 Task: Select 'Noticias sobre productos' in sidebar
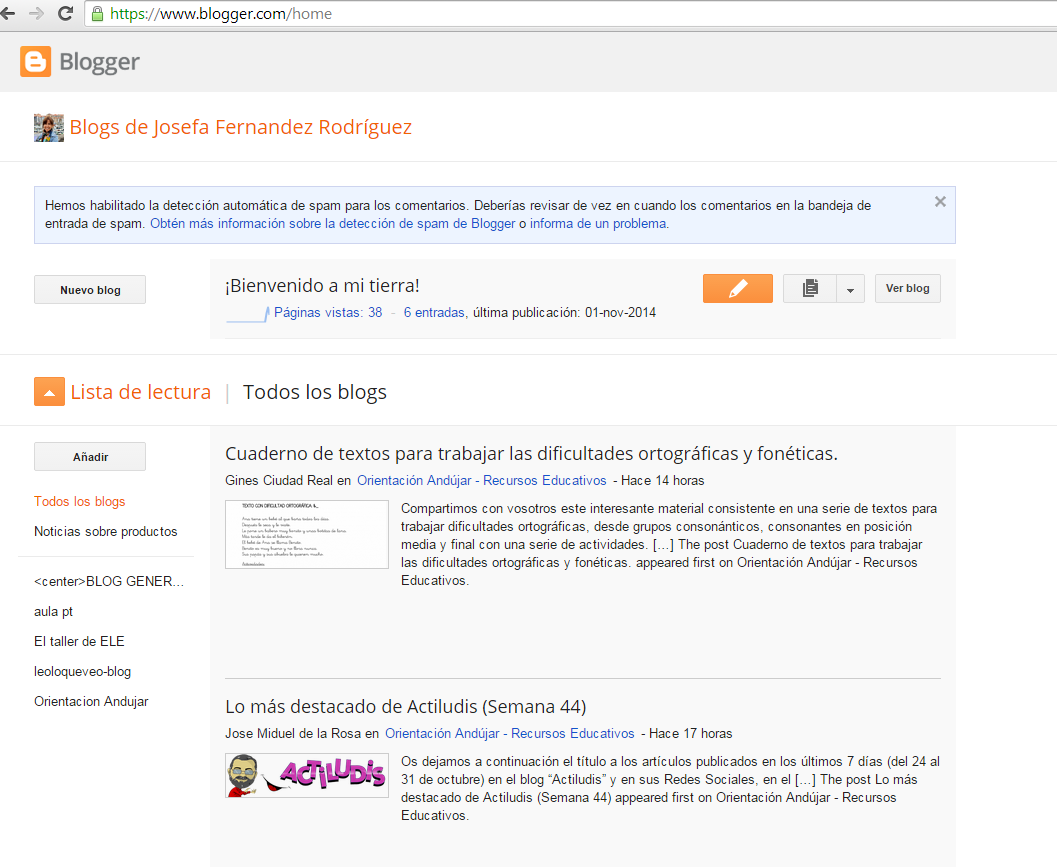pyautogui.click(x=106, y=531)
